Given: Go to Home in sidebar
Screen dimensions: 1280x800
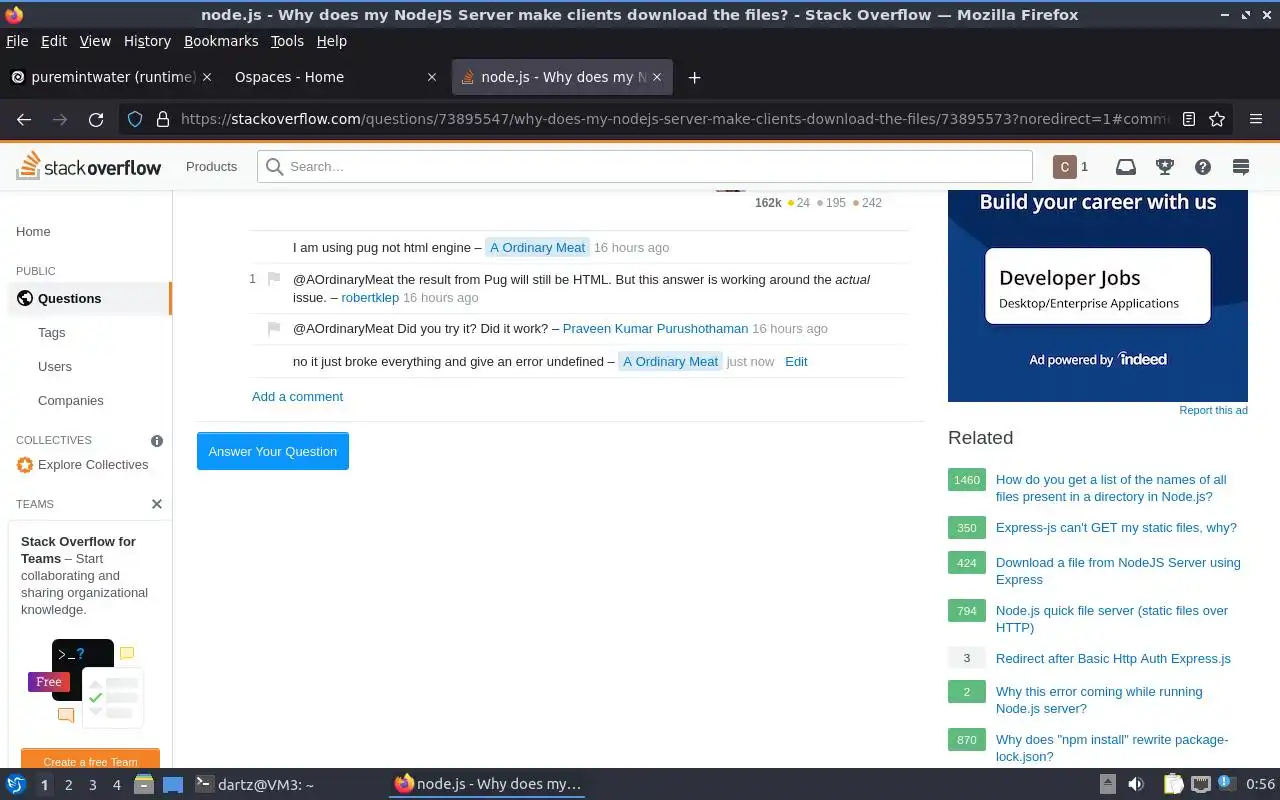Looking at the screenshot, I should coord(33,231).
